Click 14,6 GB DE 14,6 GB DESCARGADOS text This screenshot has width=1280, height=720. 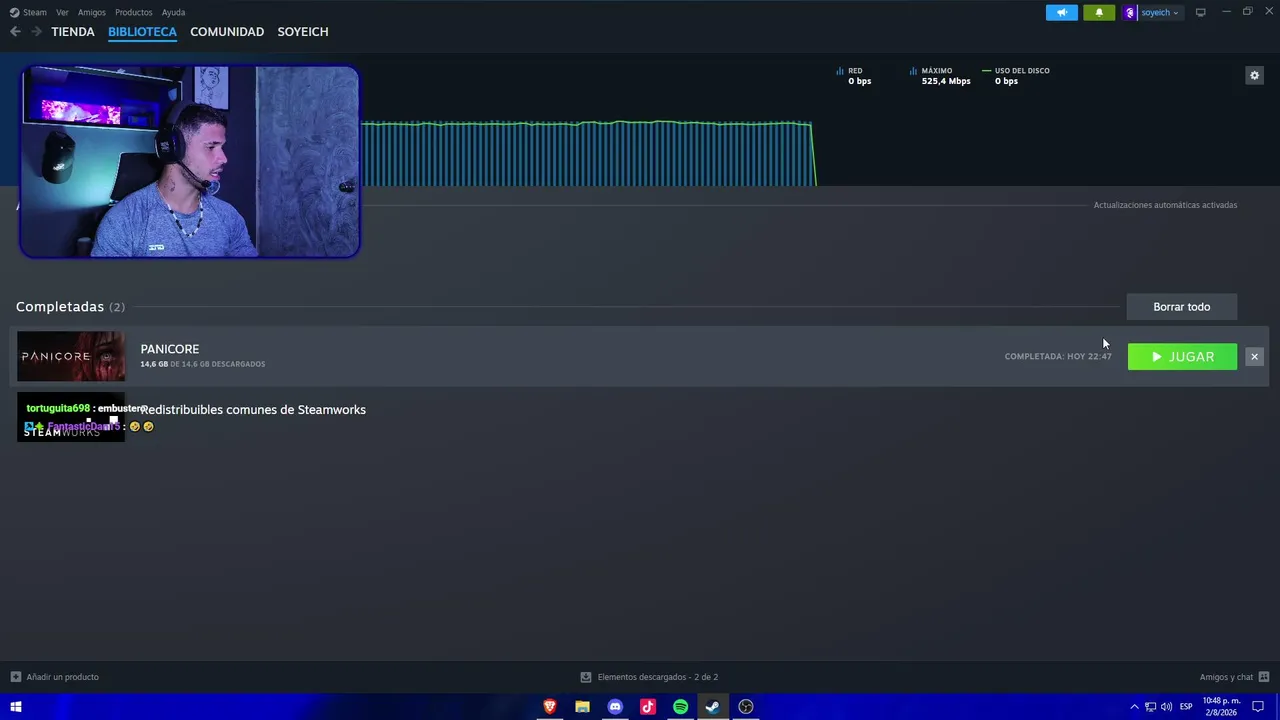(203, 364)
